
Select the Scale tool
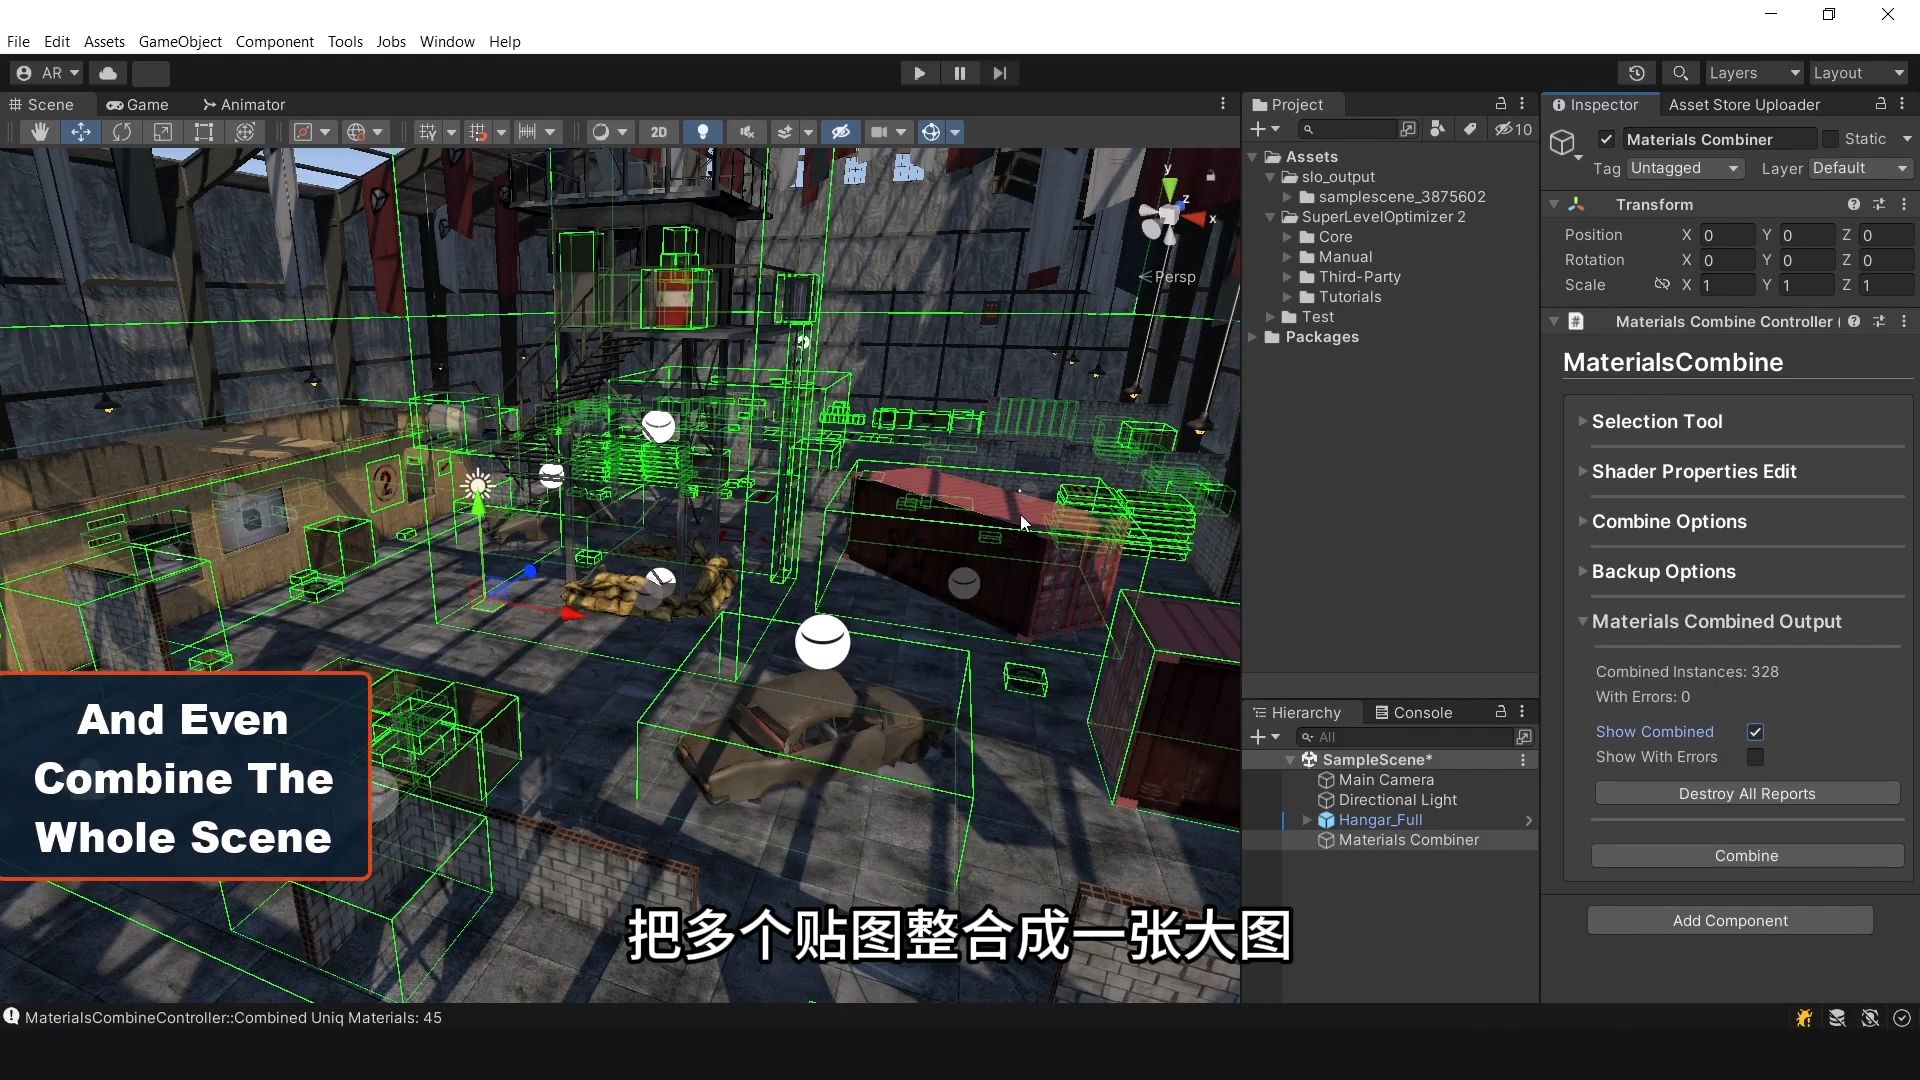coord(163,132)
